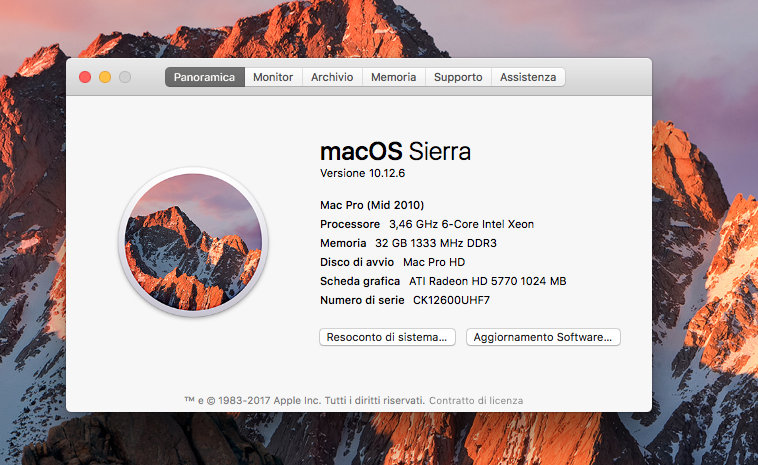The width and height of the screenshot is (758, 465).
Task: Click the Disco di avvio label
Action: pos(357,262)
